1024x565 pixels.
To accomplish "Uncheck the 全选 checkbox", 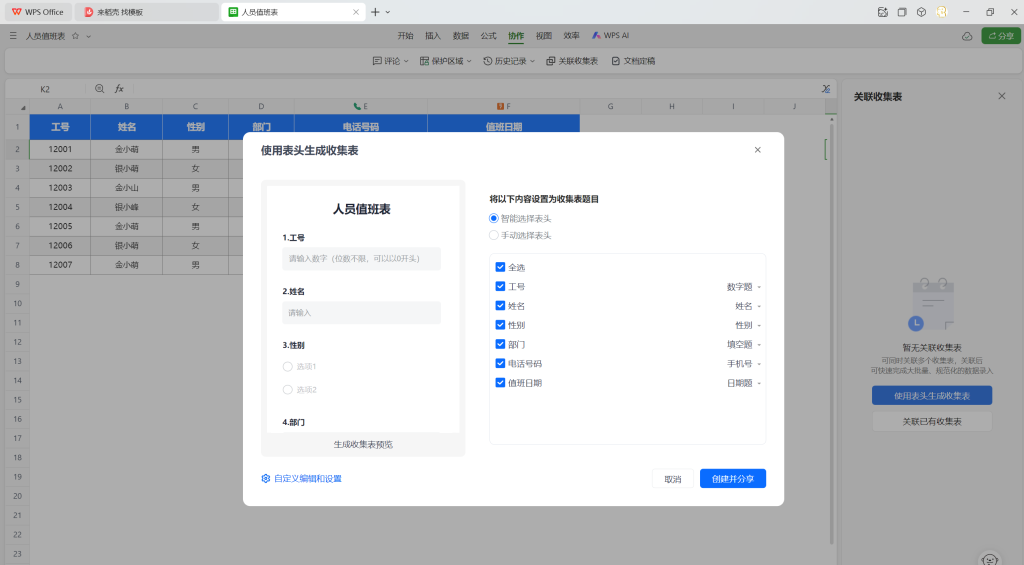I will pos(500,267).
